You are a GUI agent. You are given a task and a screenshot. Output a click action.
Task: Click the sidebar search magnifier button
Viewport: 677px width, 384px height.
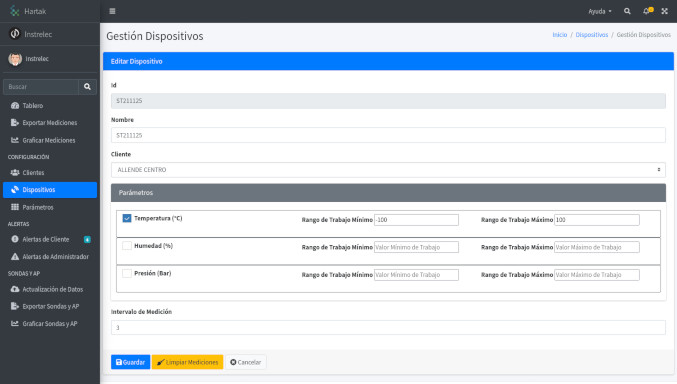87,87
